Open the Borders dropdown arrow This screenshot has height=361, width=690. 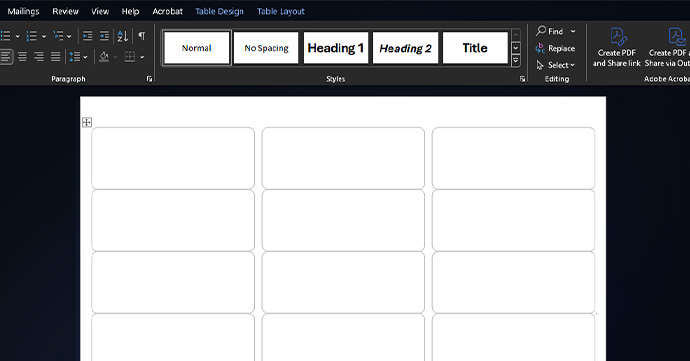tap(142, 57)
